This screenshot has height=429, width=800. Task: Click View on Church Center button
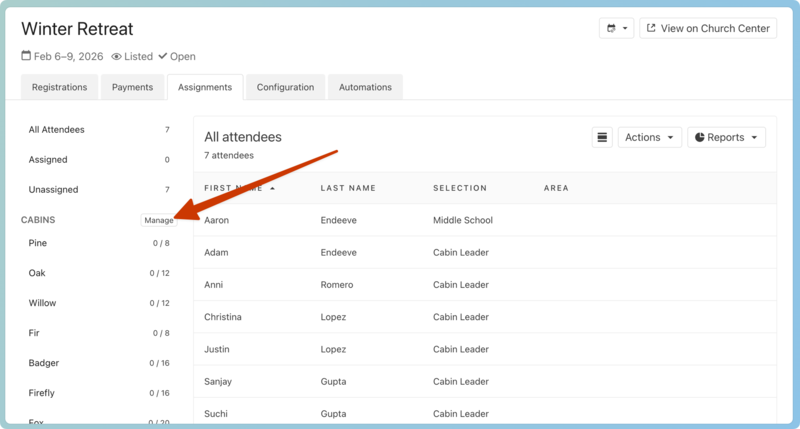(708, 28)
